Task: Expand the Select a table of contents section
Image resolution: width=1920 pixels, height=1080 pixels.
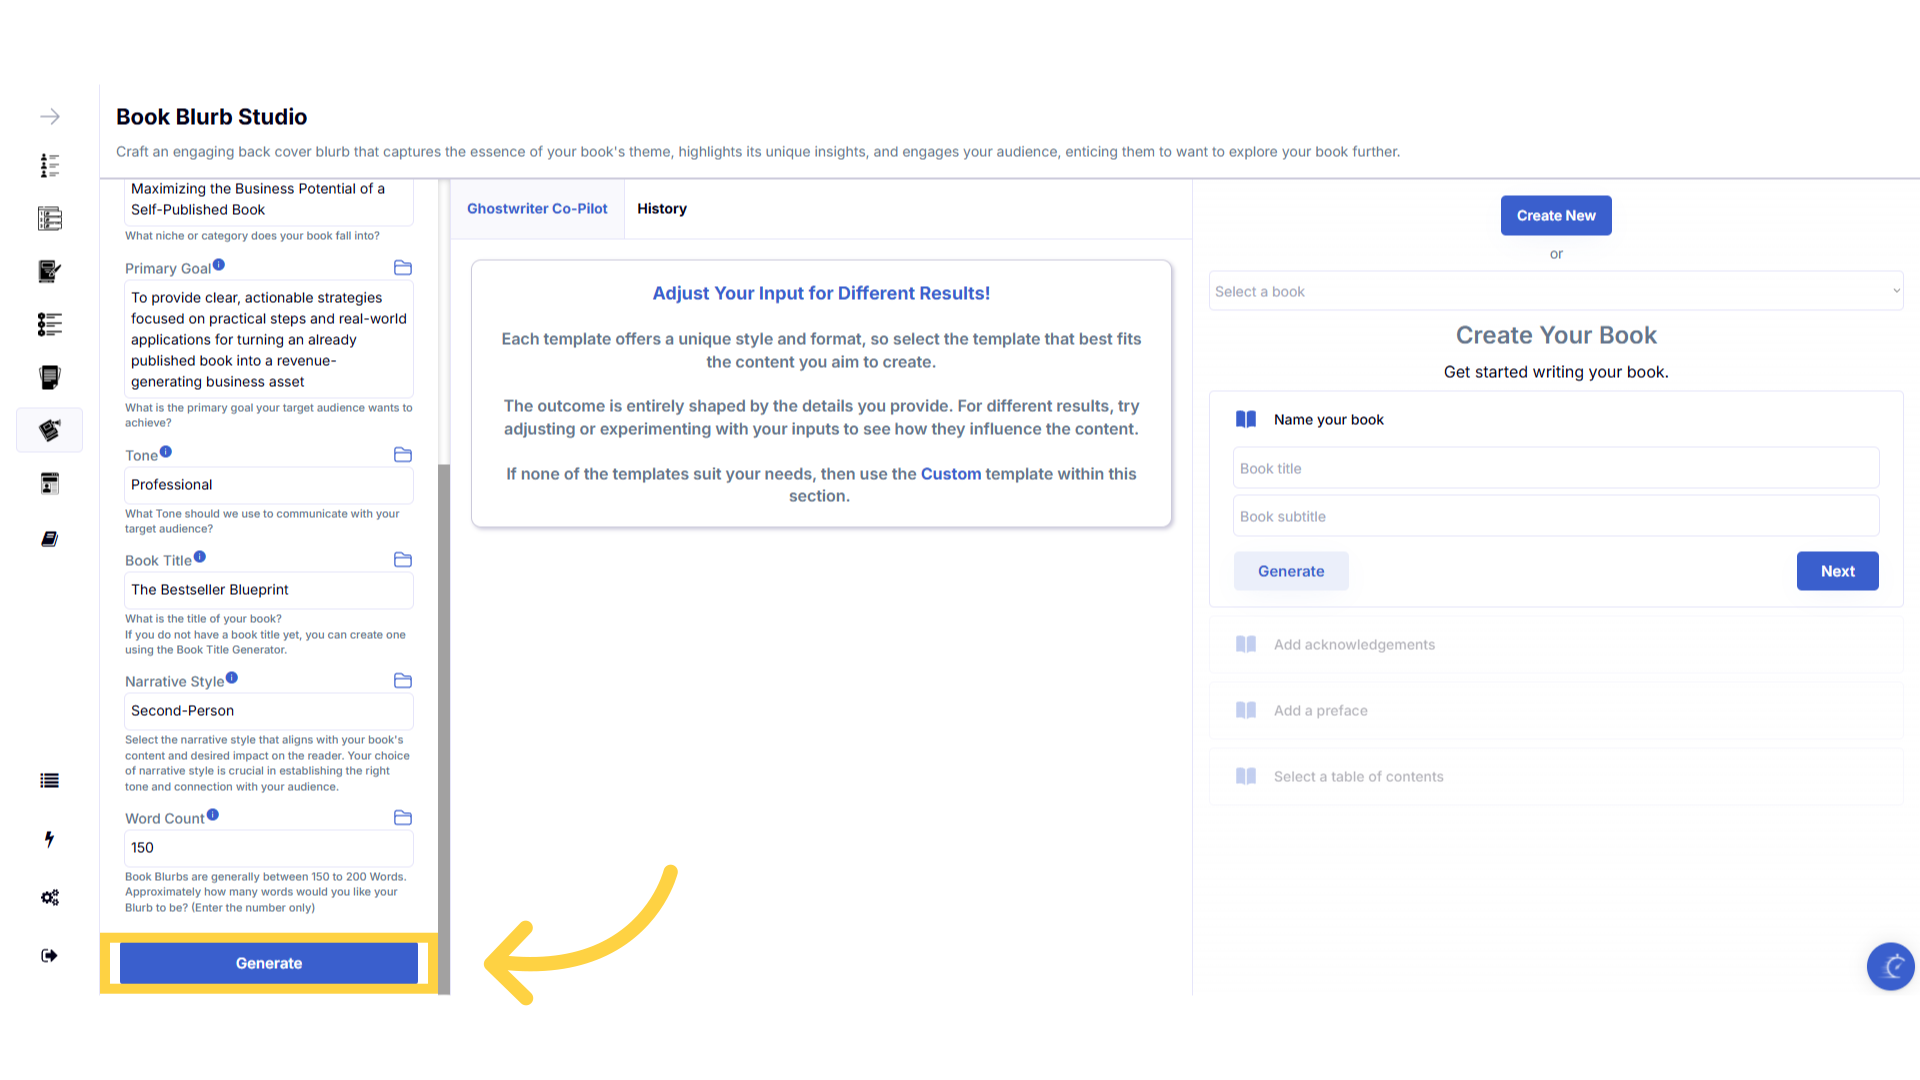Action: coord(1358,777)
